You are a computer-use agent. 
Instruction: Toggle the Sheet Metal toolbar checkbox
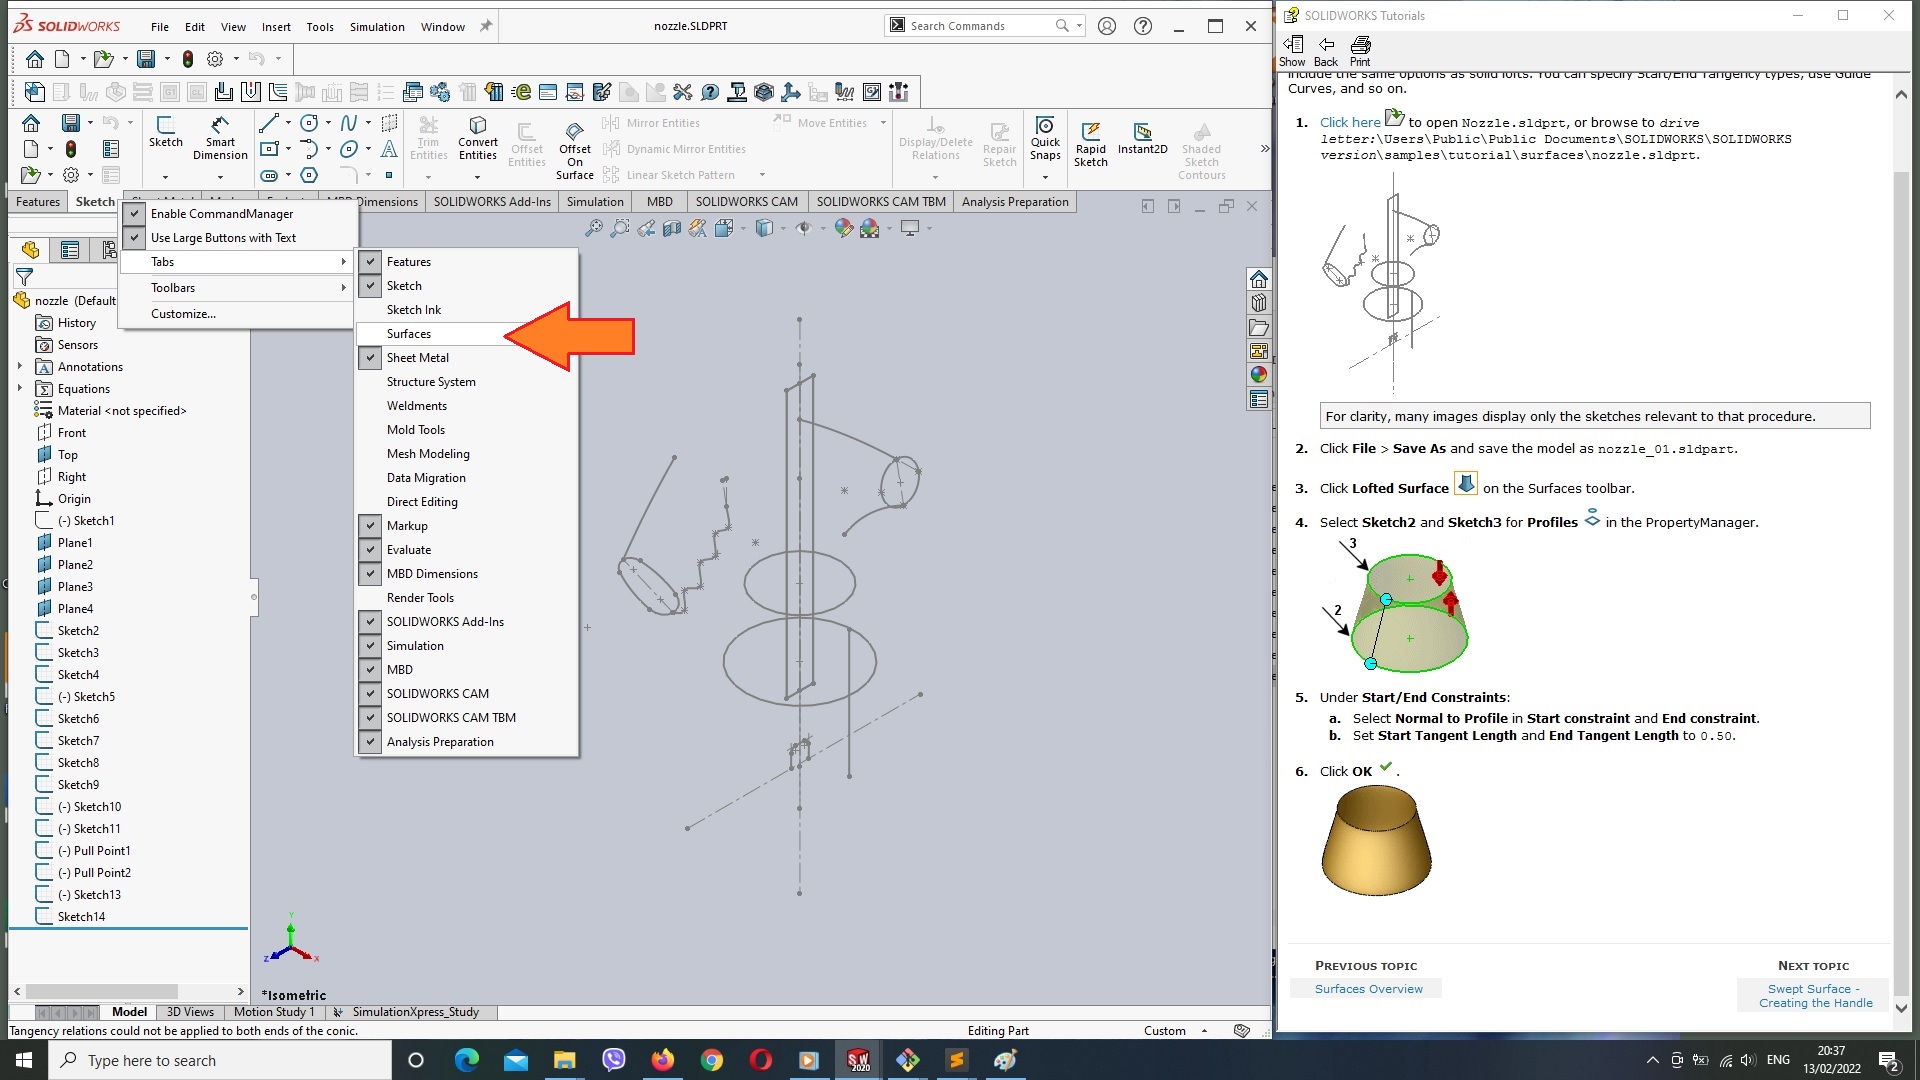point(371,356)
